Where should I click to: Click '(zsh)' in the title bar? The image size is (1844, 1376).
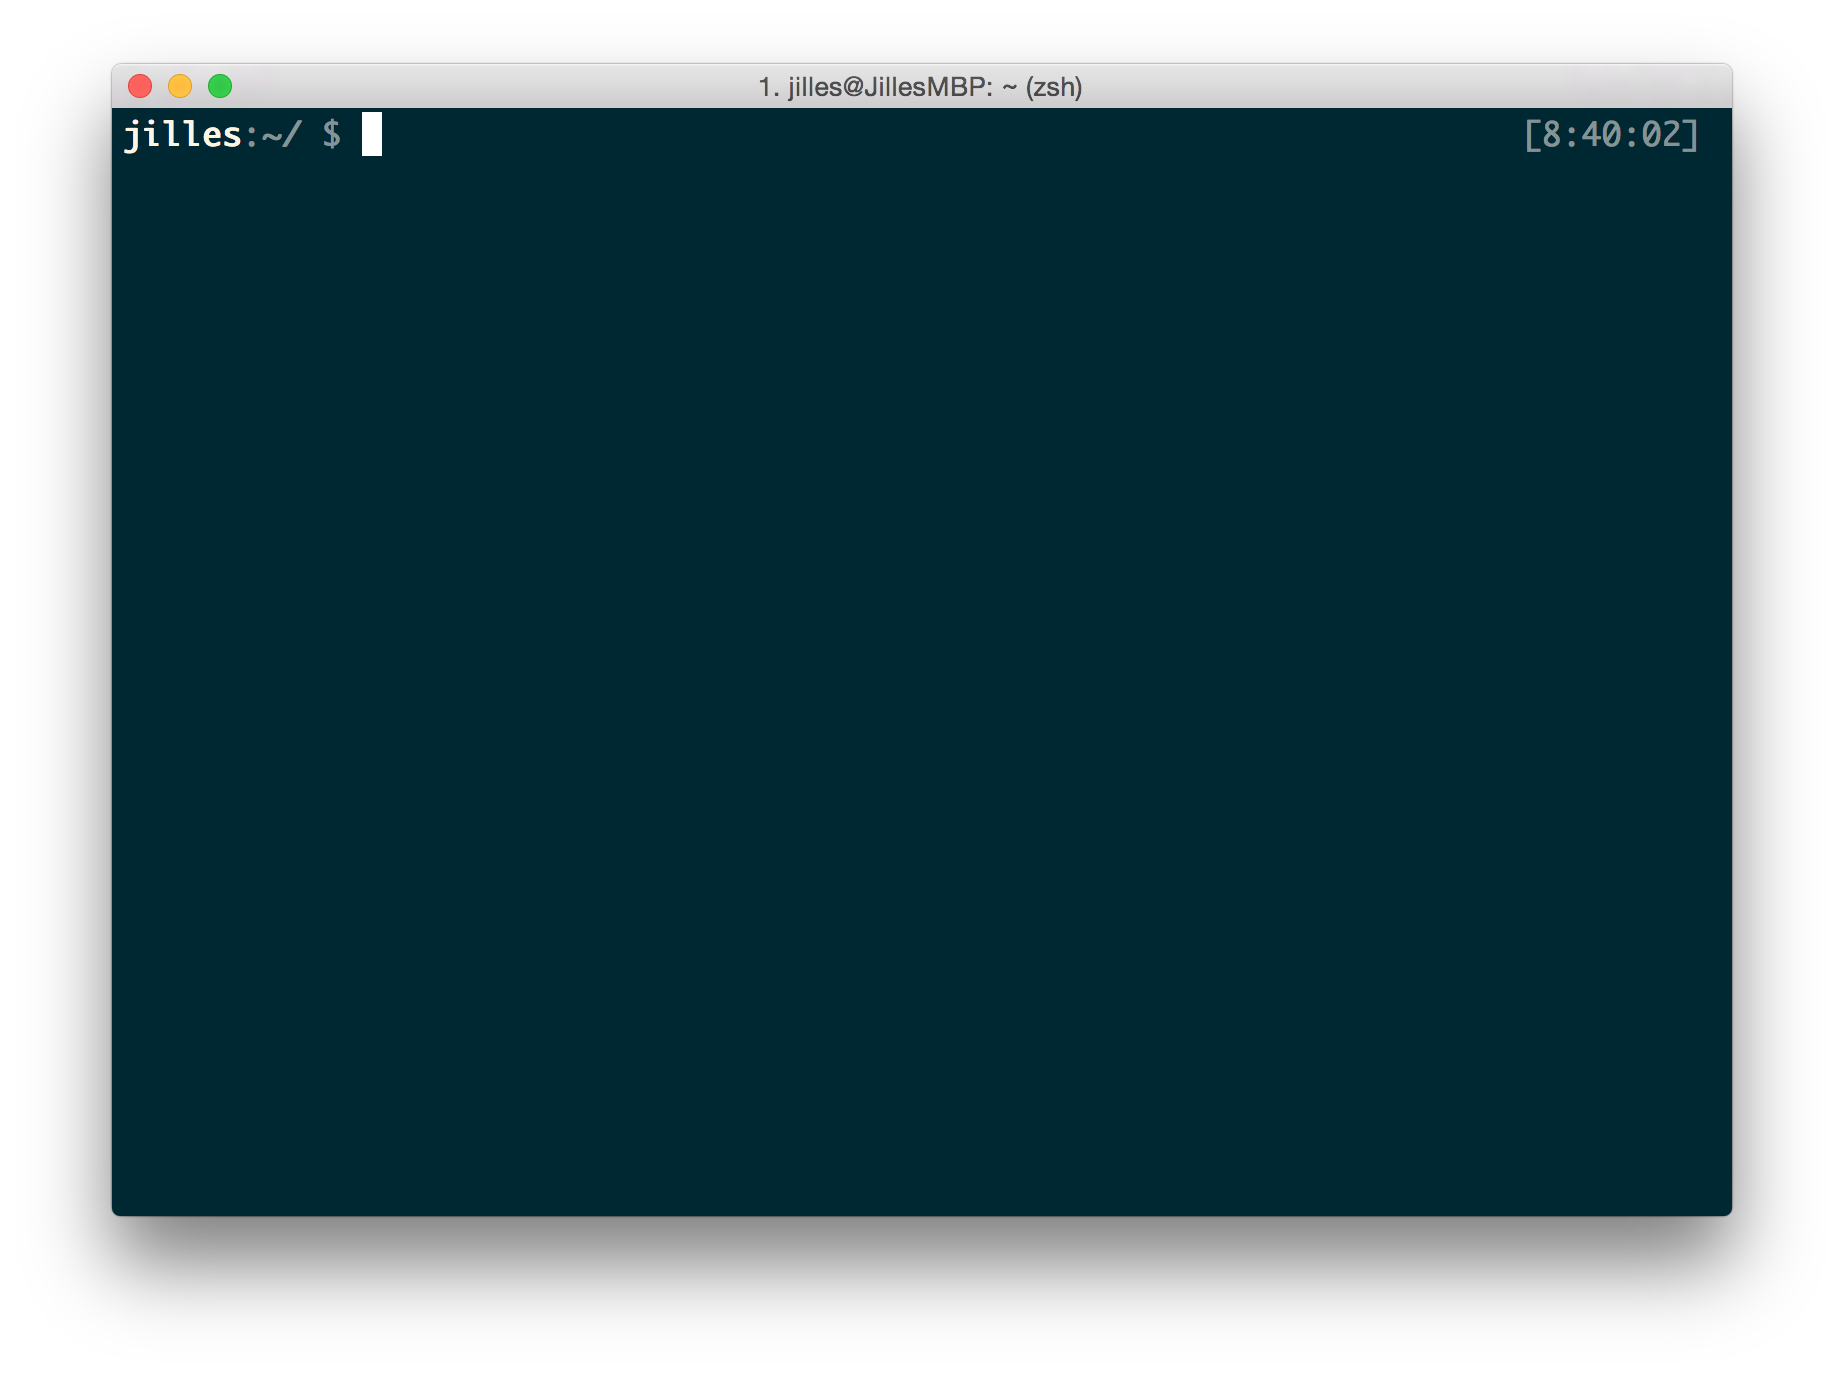click(x=1053, y=87)
